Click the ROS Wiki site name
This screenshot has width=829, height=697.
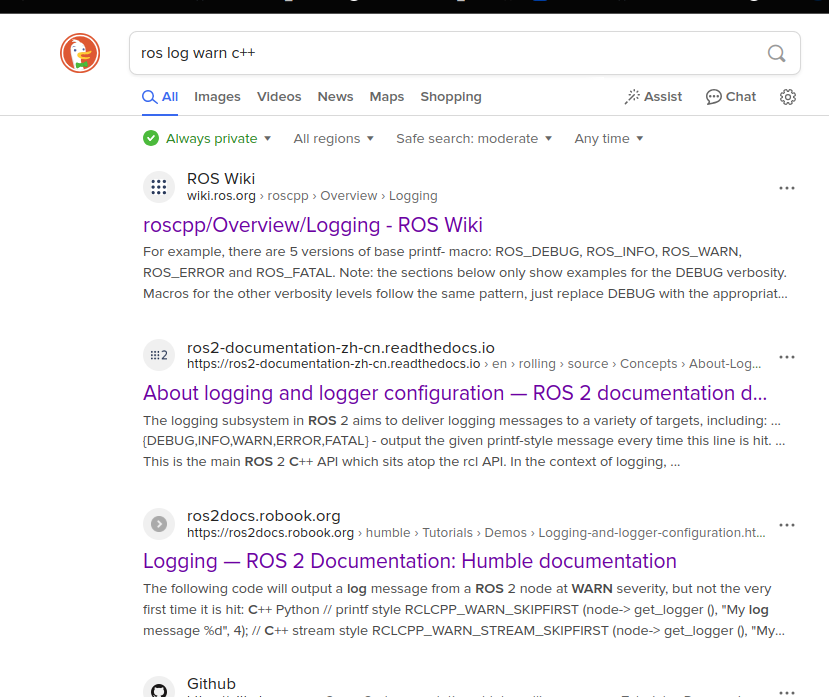pos(221,179)
